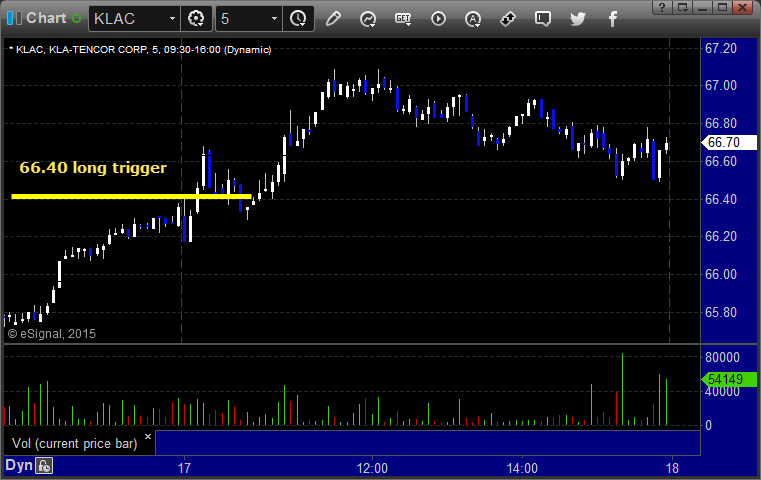Click the blue window link bars icon
Image resolution: width=761 pixels, height=480 pixels.
[x=14, y=18]
